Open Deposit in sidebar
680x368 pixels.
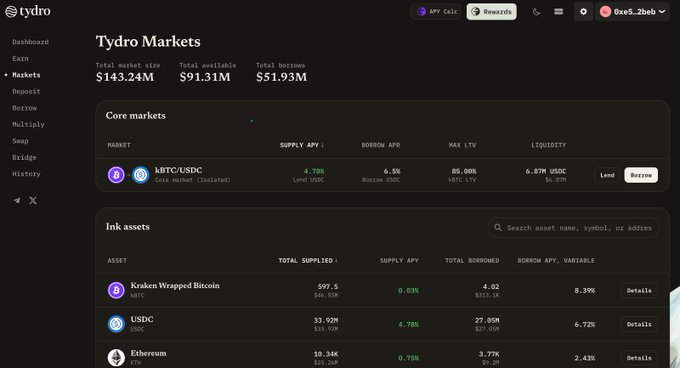(26, 91)
